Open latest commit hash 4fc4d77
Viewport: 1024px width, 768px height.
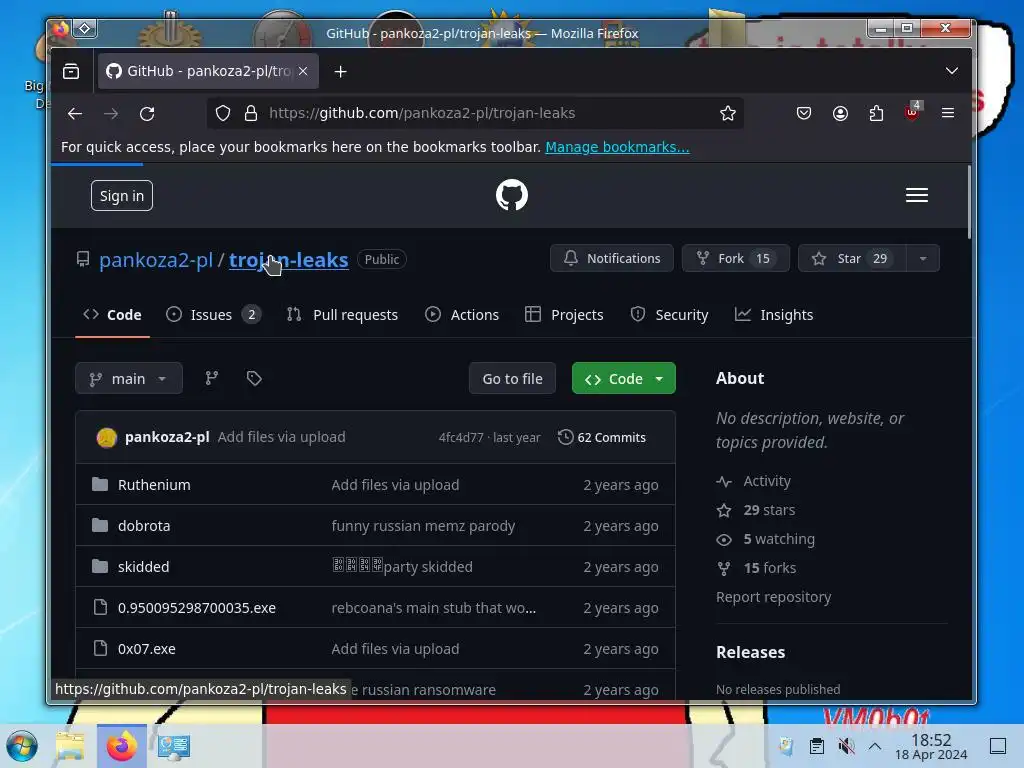click(x=461, y=438)
